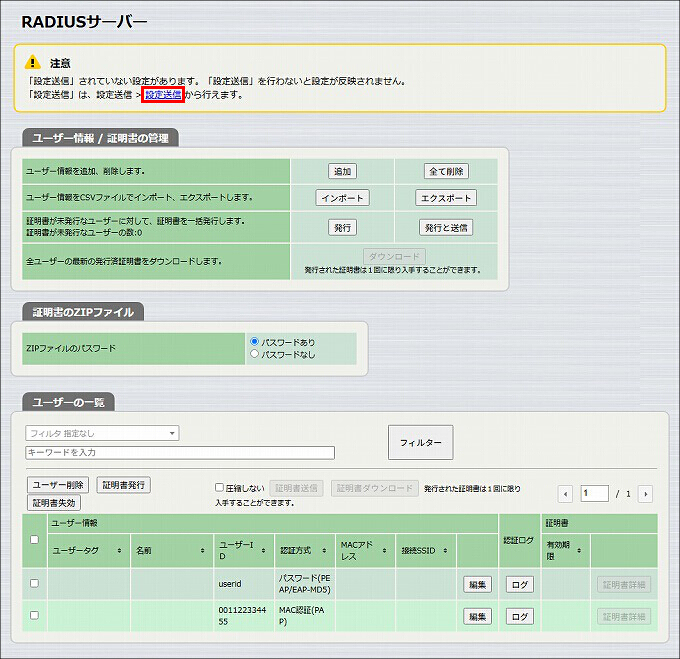Click the 証明書失効 button
This screenshot has width=680, height=659.
tap(54, 503)
